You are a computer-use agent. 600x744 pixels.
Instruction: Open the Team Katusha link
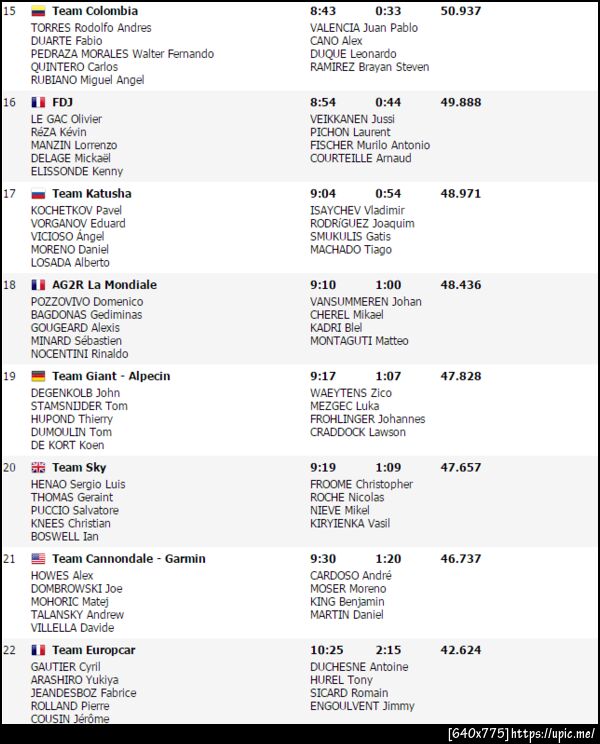91,193
